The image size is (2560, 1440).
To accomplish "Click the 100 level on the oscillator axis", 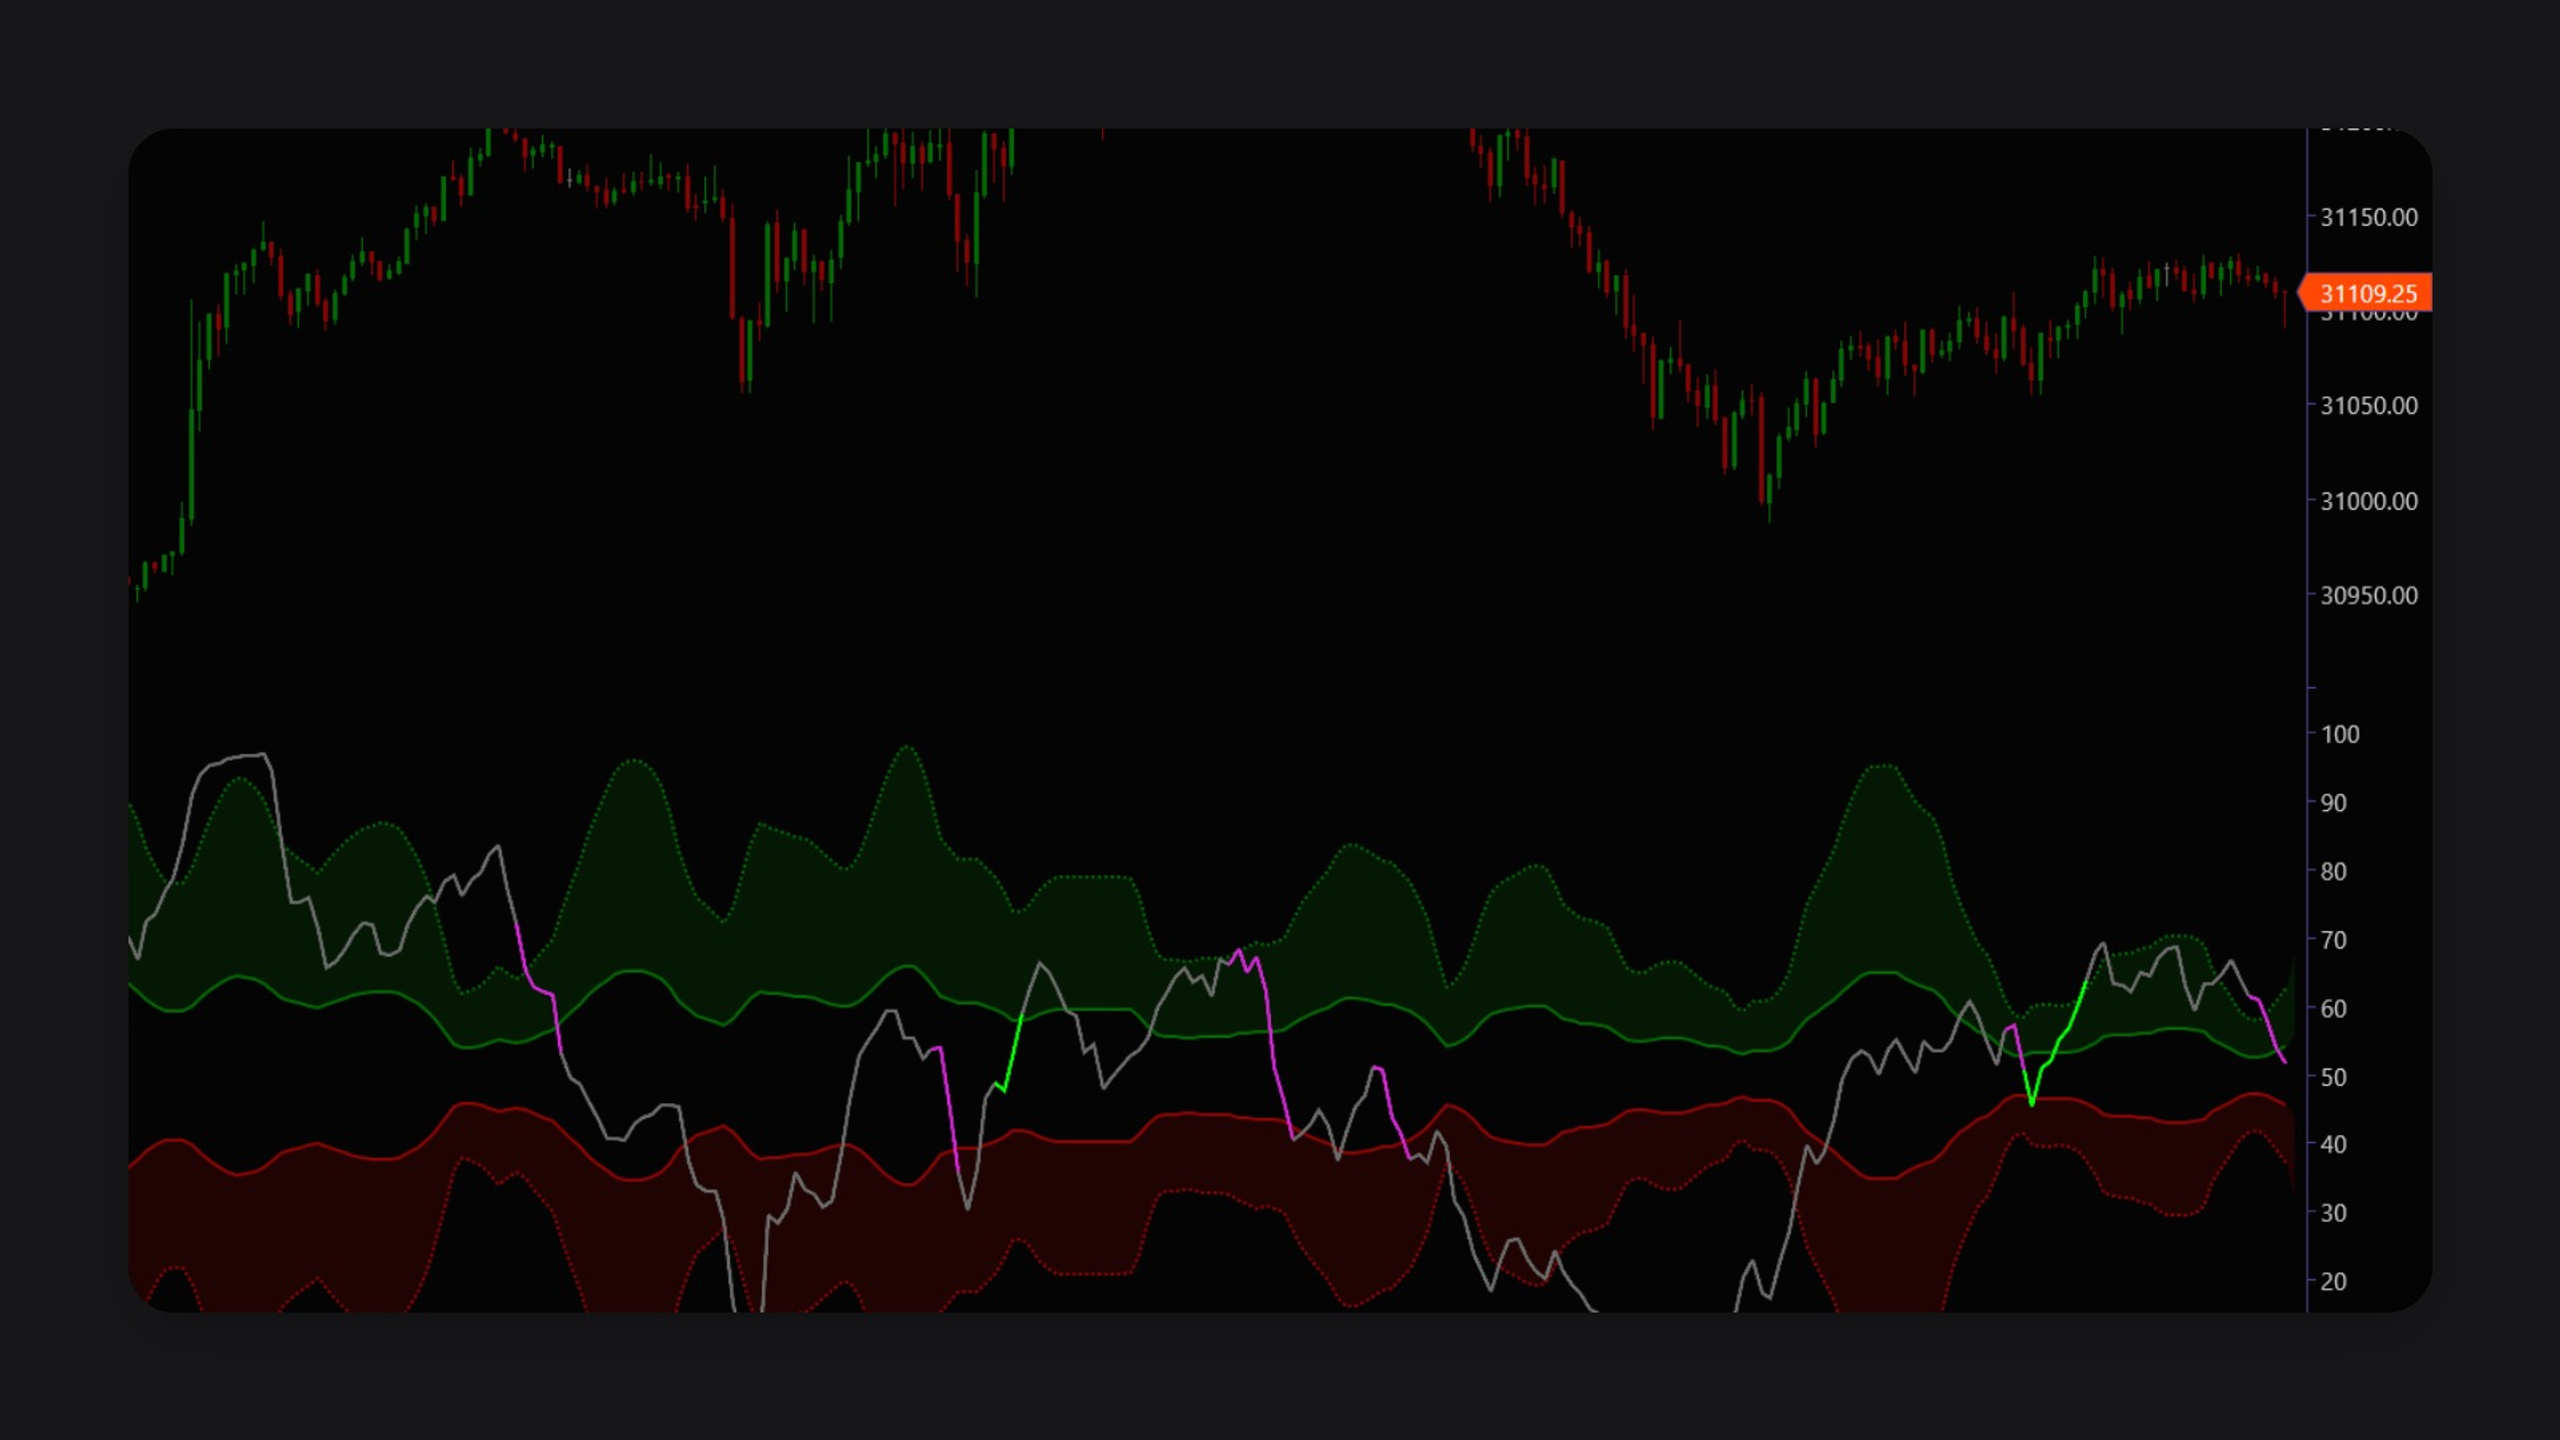I will pyautogui.click(x=2340, y=734).
